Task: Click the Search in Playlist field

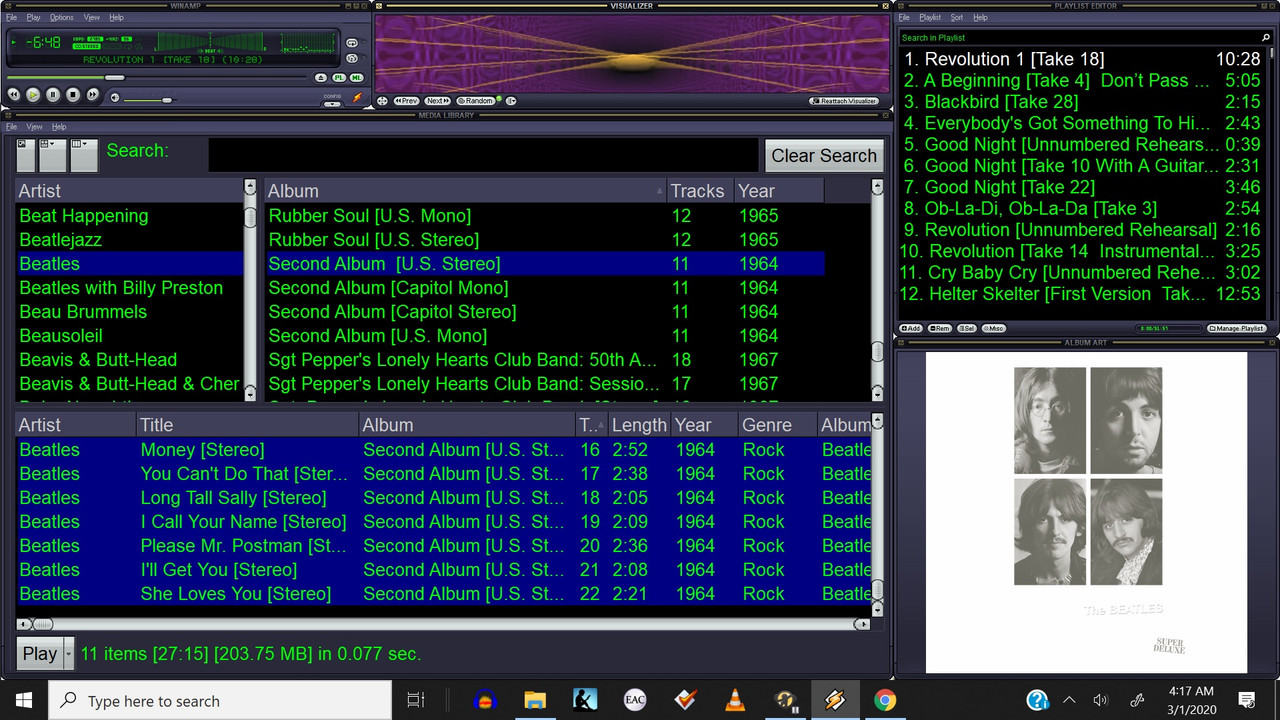Action: pyautogui.click(x=1078, y=38)
